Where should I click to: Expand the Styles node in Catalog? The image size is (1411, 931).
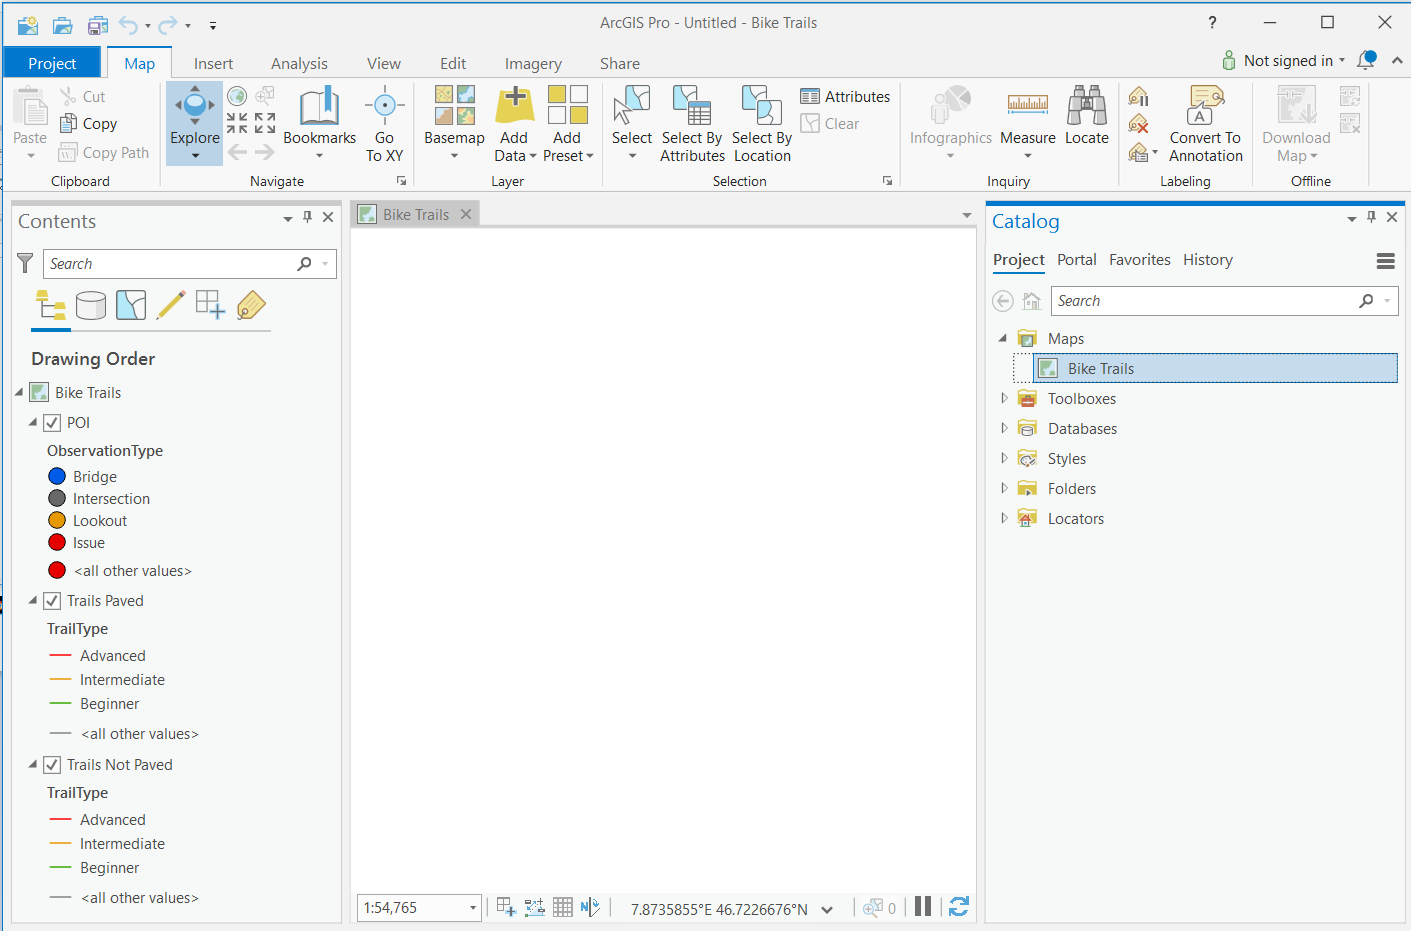pos(1004,458)
